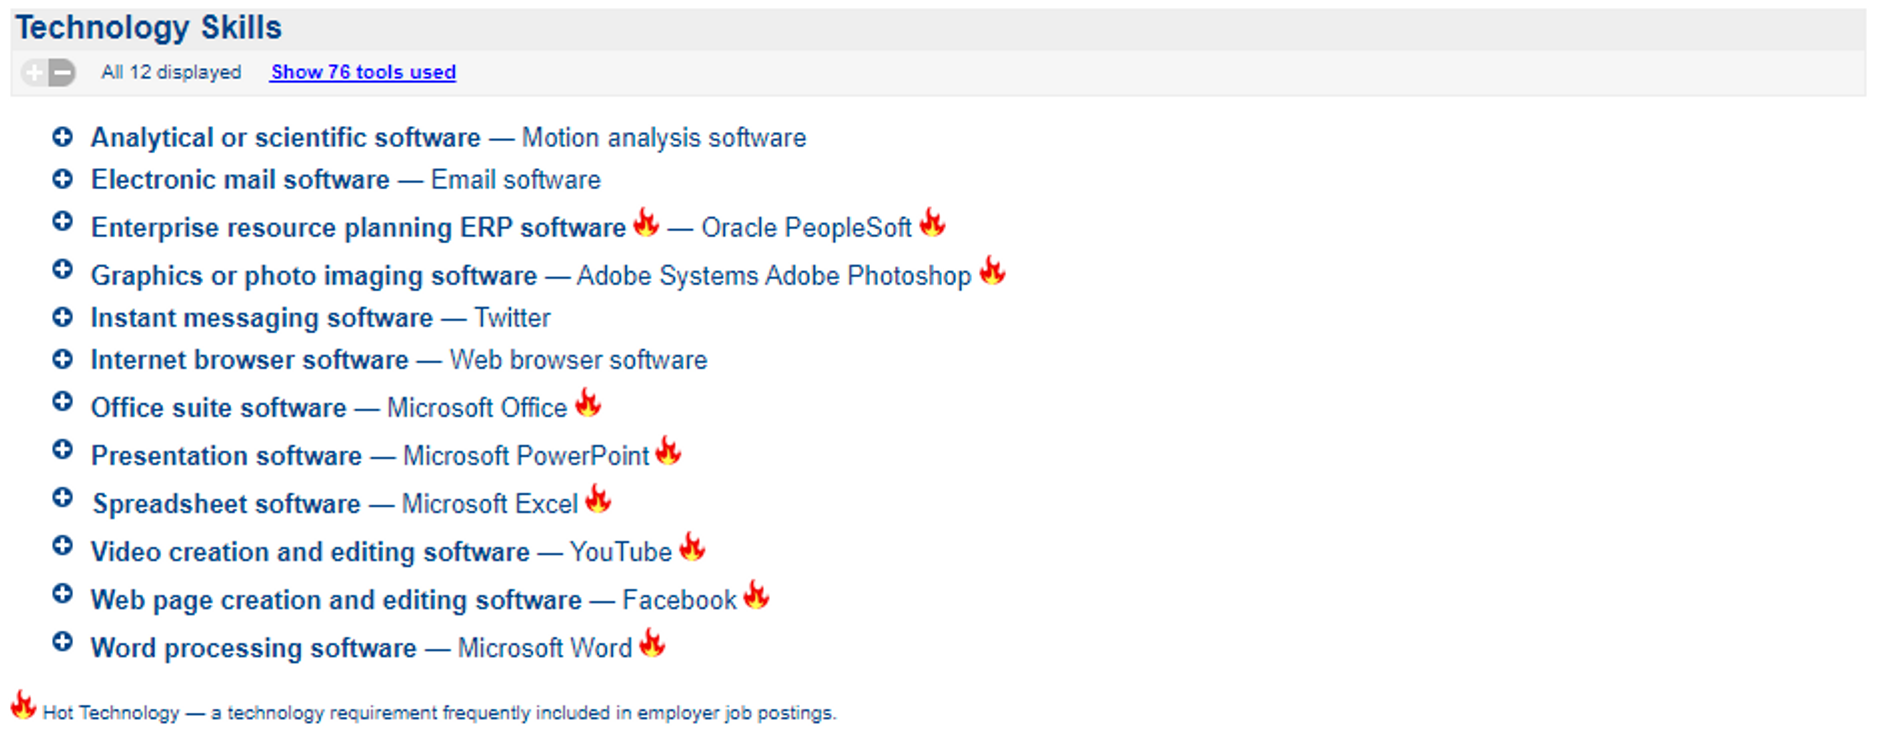This screenshot has width=1880, height=741.
Task: Click the Facebook example text
Action: click(679, 600)
